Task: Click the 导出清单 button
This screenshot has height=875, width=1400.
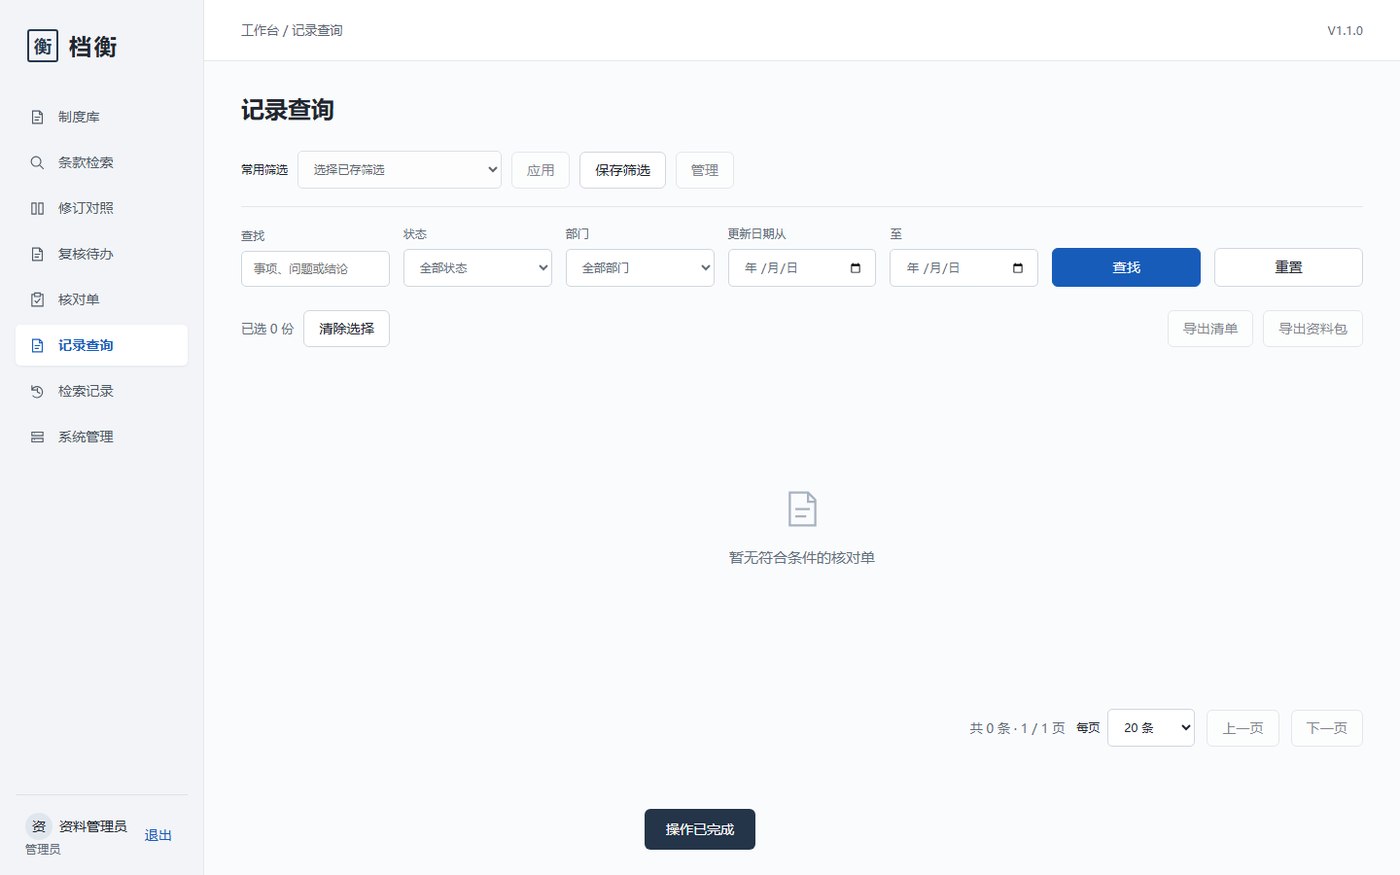Action: 1210,329
